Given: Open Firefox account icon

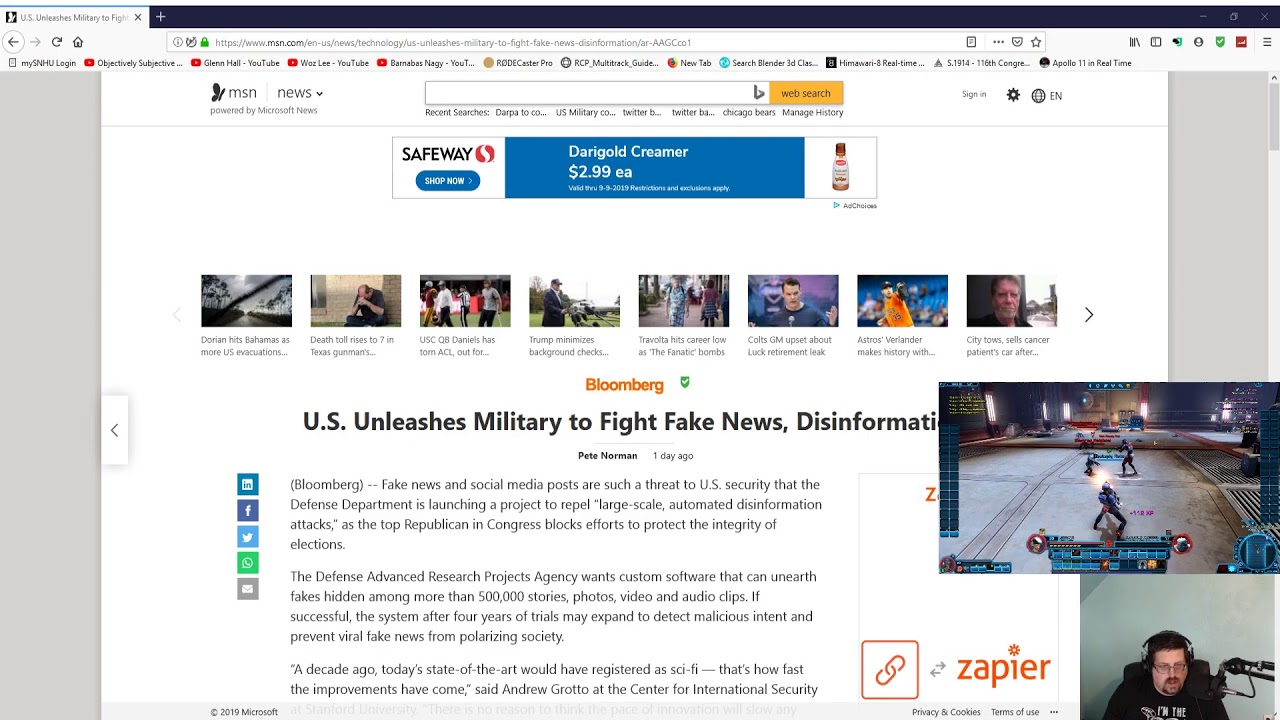Looking at the screenshot, I should tap(1198, 42).
